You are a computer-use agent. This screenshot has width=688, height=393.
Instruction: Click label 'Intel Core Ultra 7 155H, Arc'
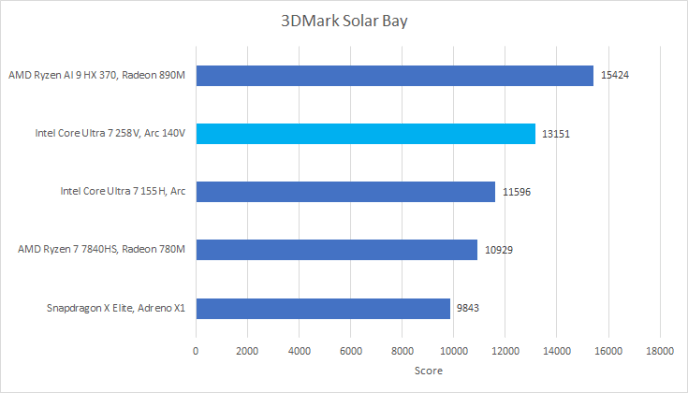pyautogui.click(x=123, y=191)
